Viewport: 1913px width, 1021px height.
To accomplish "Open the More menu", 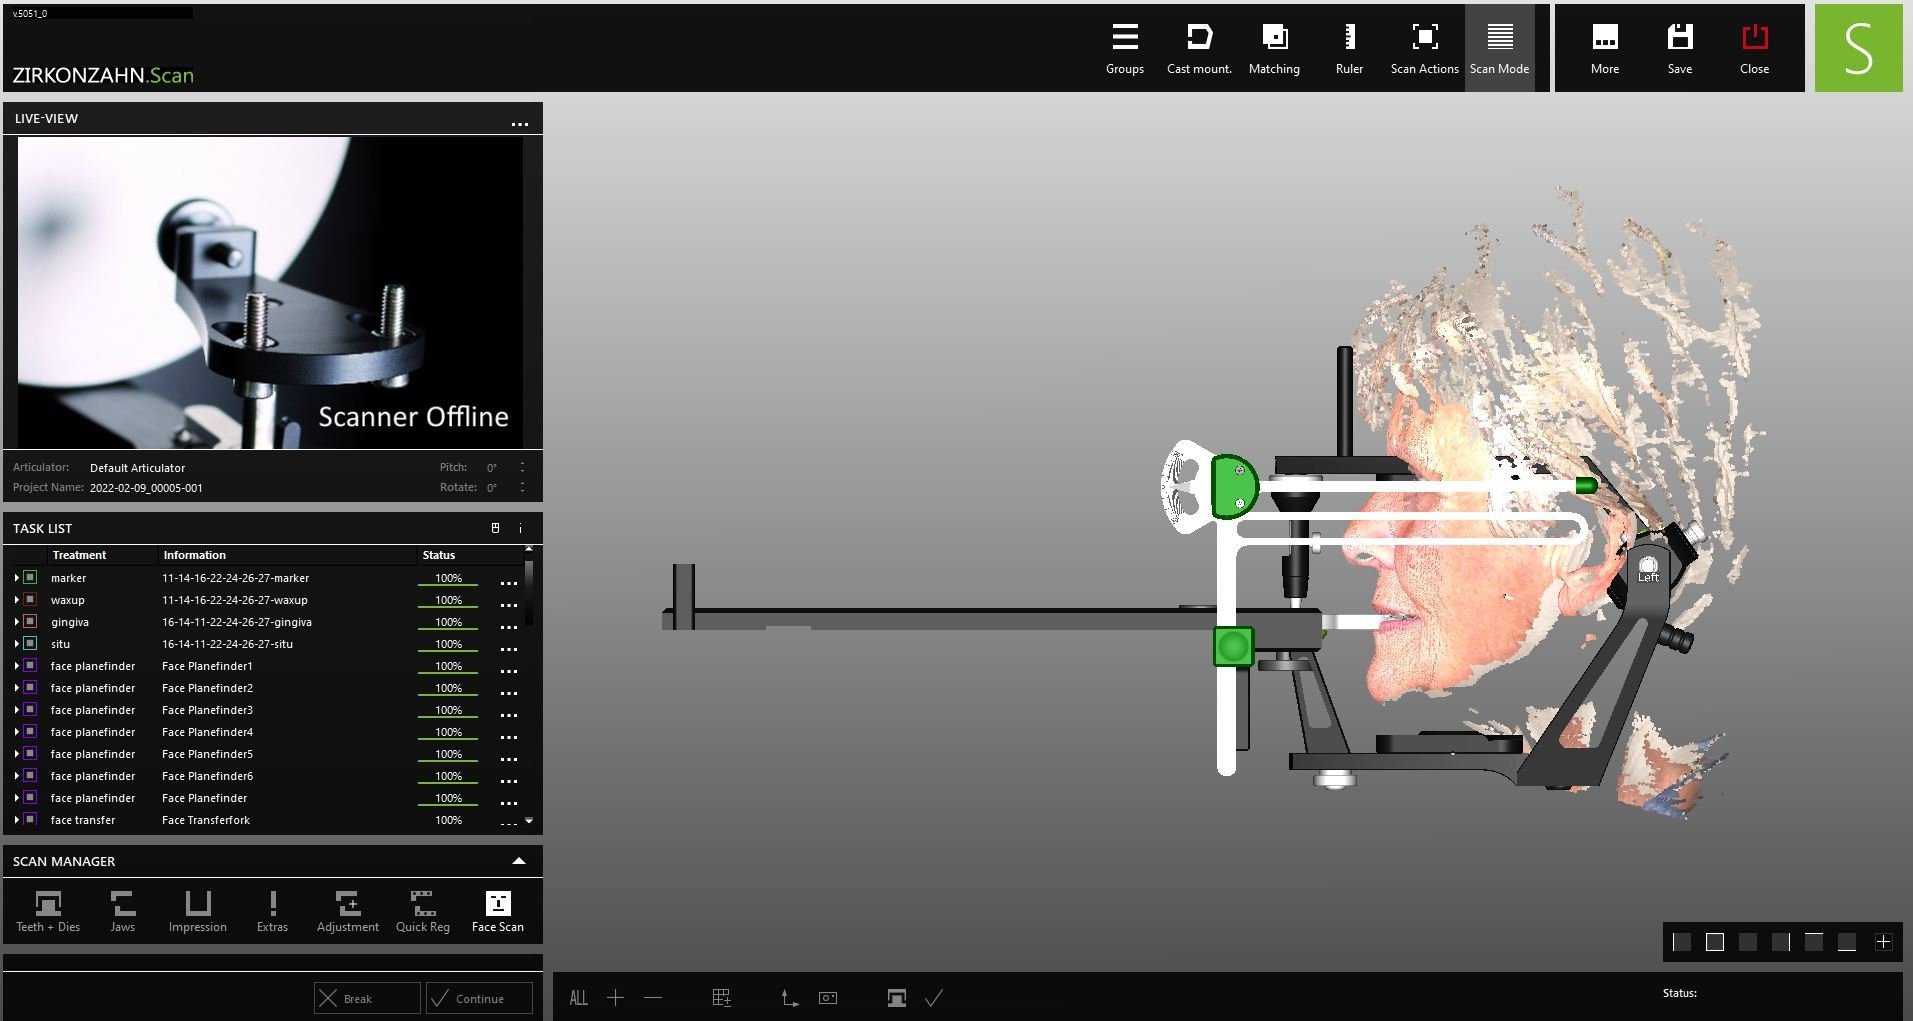I will point(1604,48).
